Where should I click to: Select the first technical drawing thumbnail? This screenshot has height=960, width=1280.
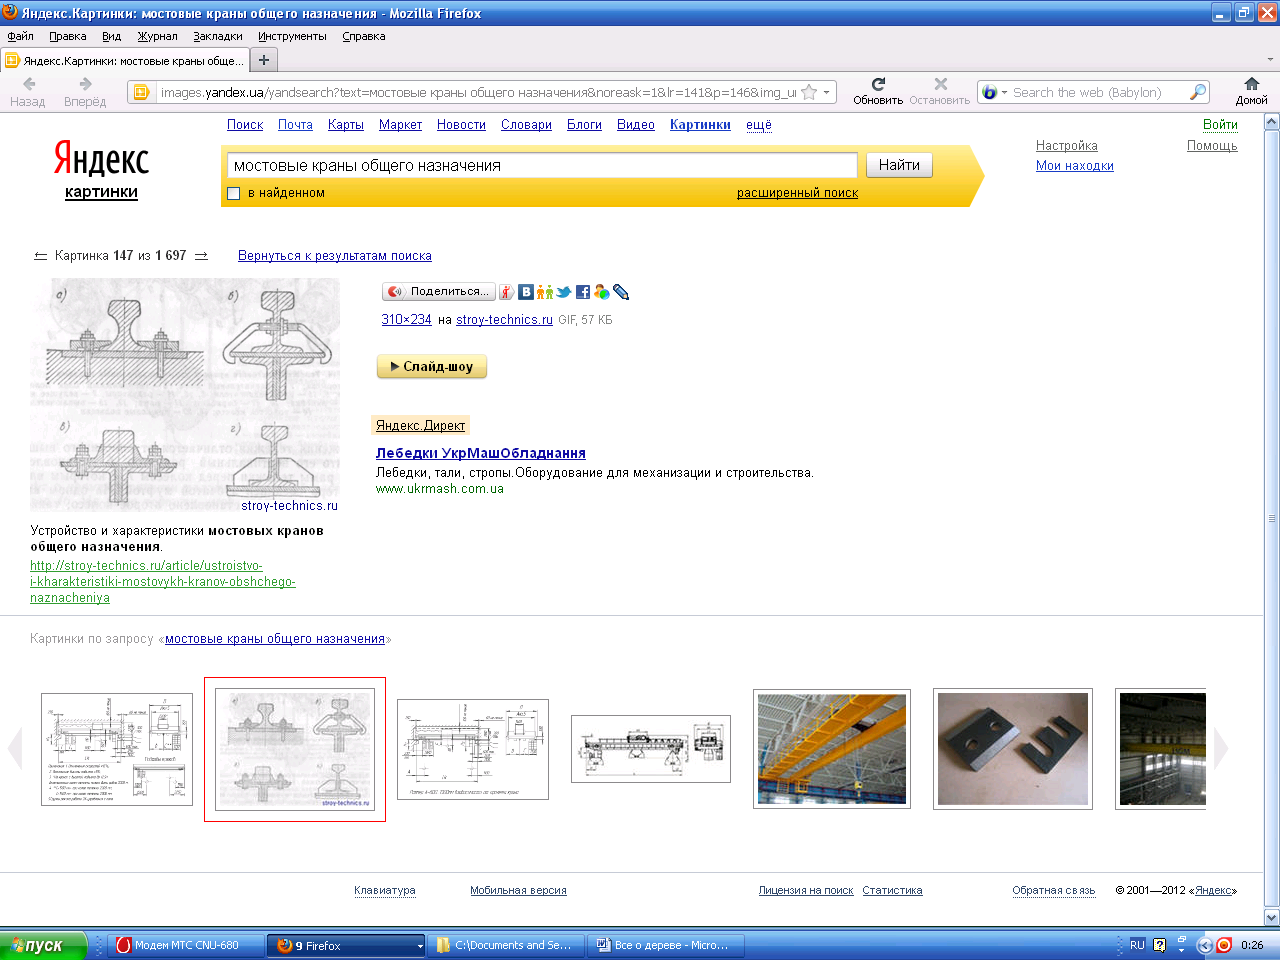click(x=117, y=749)
